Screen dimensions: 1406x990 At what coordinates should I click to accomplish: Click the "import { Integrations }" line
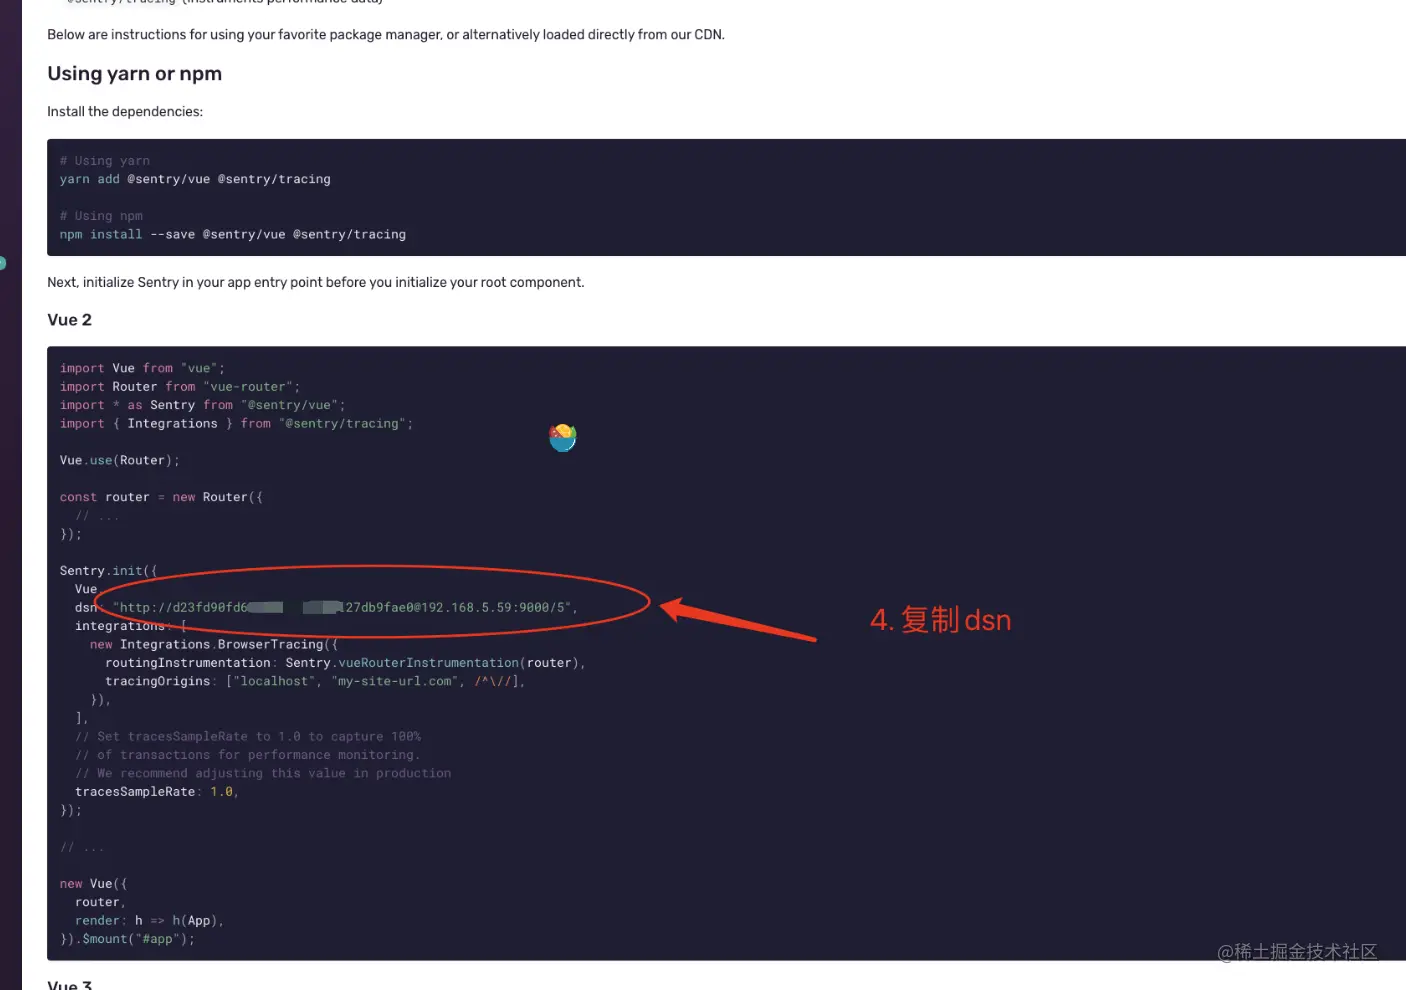point(236,424)
